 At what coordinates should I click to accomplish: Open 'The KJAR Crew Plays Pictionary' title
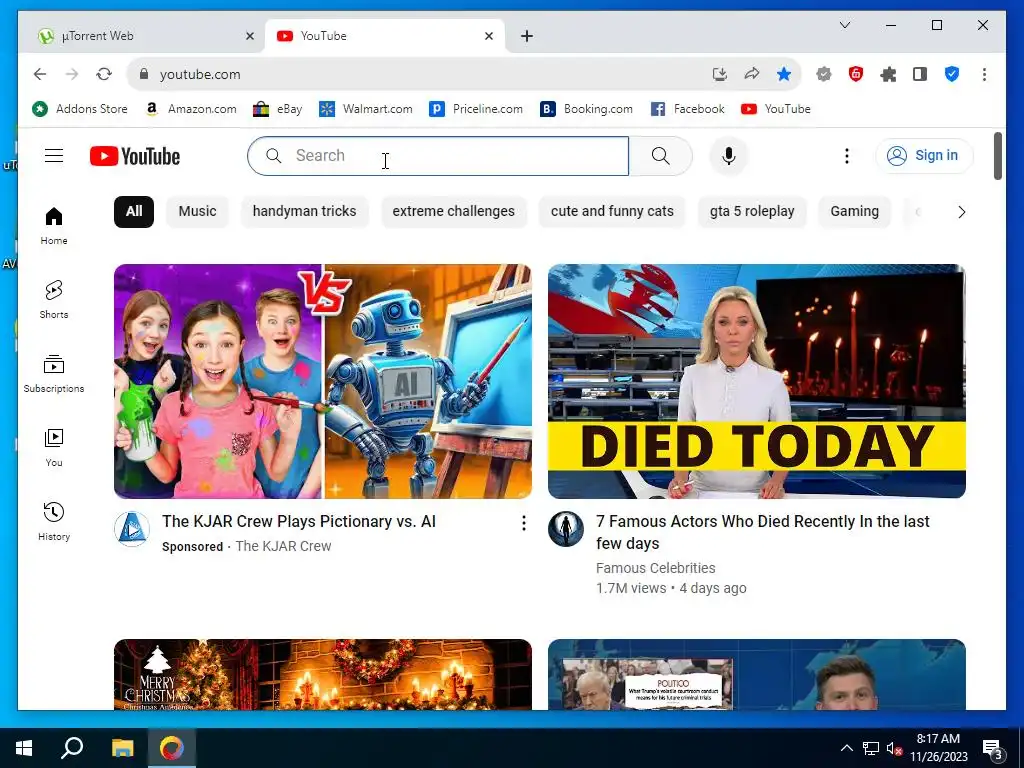(x=299, y=521)
